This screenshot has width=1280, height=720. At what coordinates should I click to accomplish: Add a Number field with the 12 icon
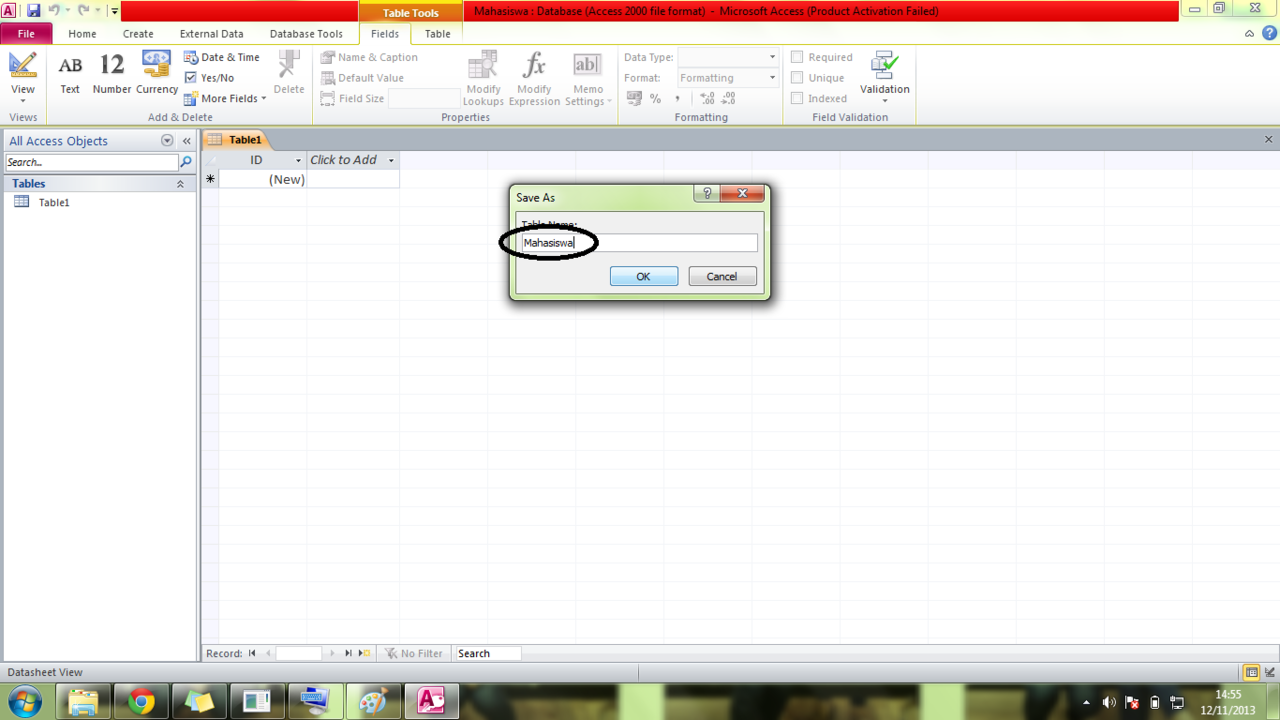[112, 74]
